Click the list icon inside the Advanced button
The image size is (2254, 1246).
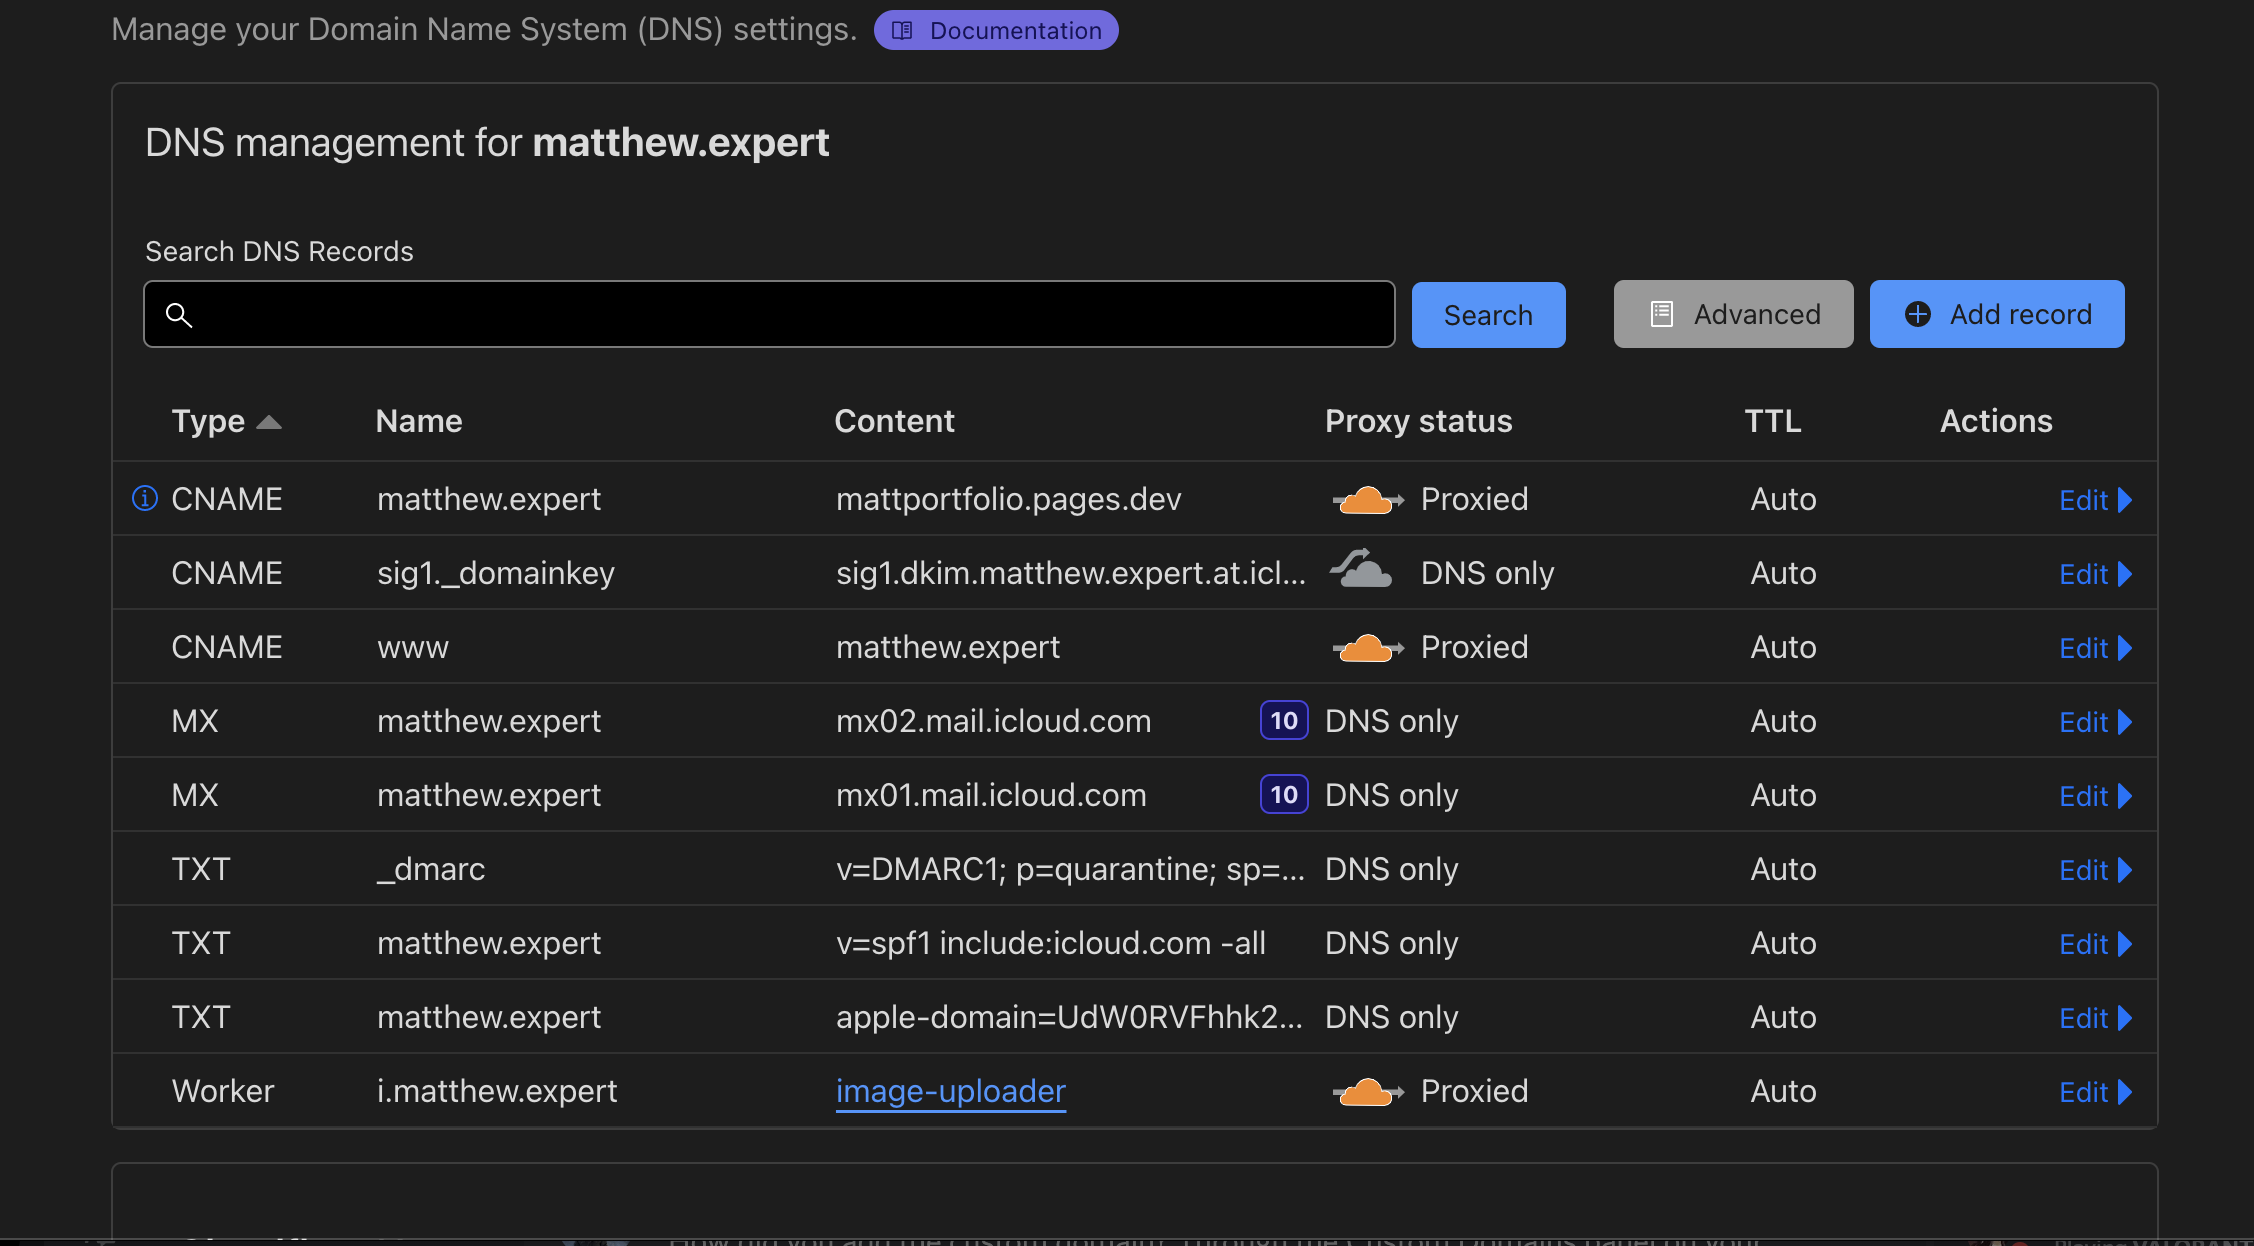tap(1661, 313)
